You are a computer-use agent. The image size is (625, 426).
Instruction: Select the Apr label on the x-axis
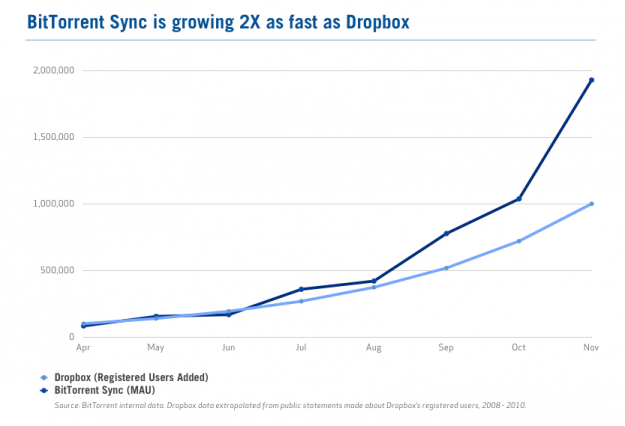point(83,348)
